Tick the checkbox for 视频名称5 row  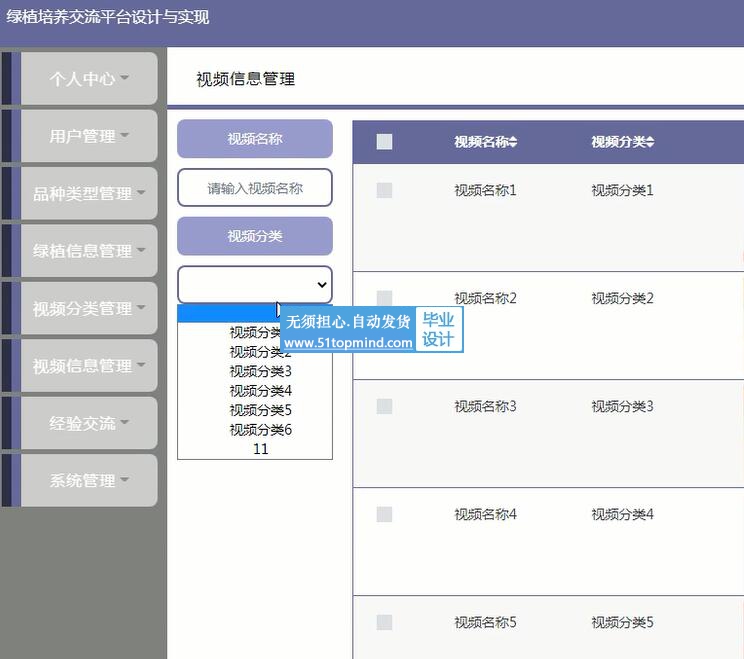(x=384, y=622)
